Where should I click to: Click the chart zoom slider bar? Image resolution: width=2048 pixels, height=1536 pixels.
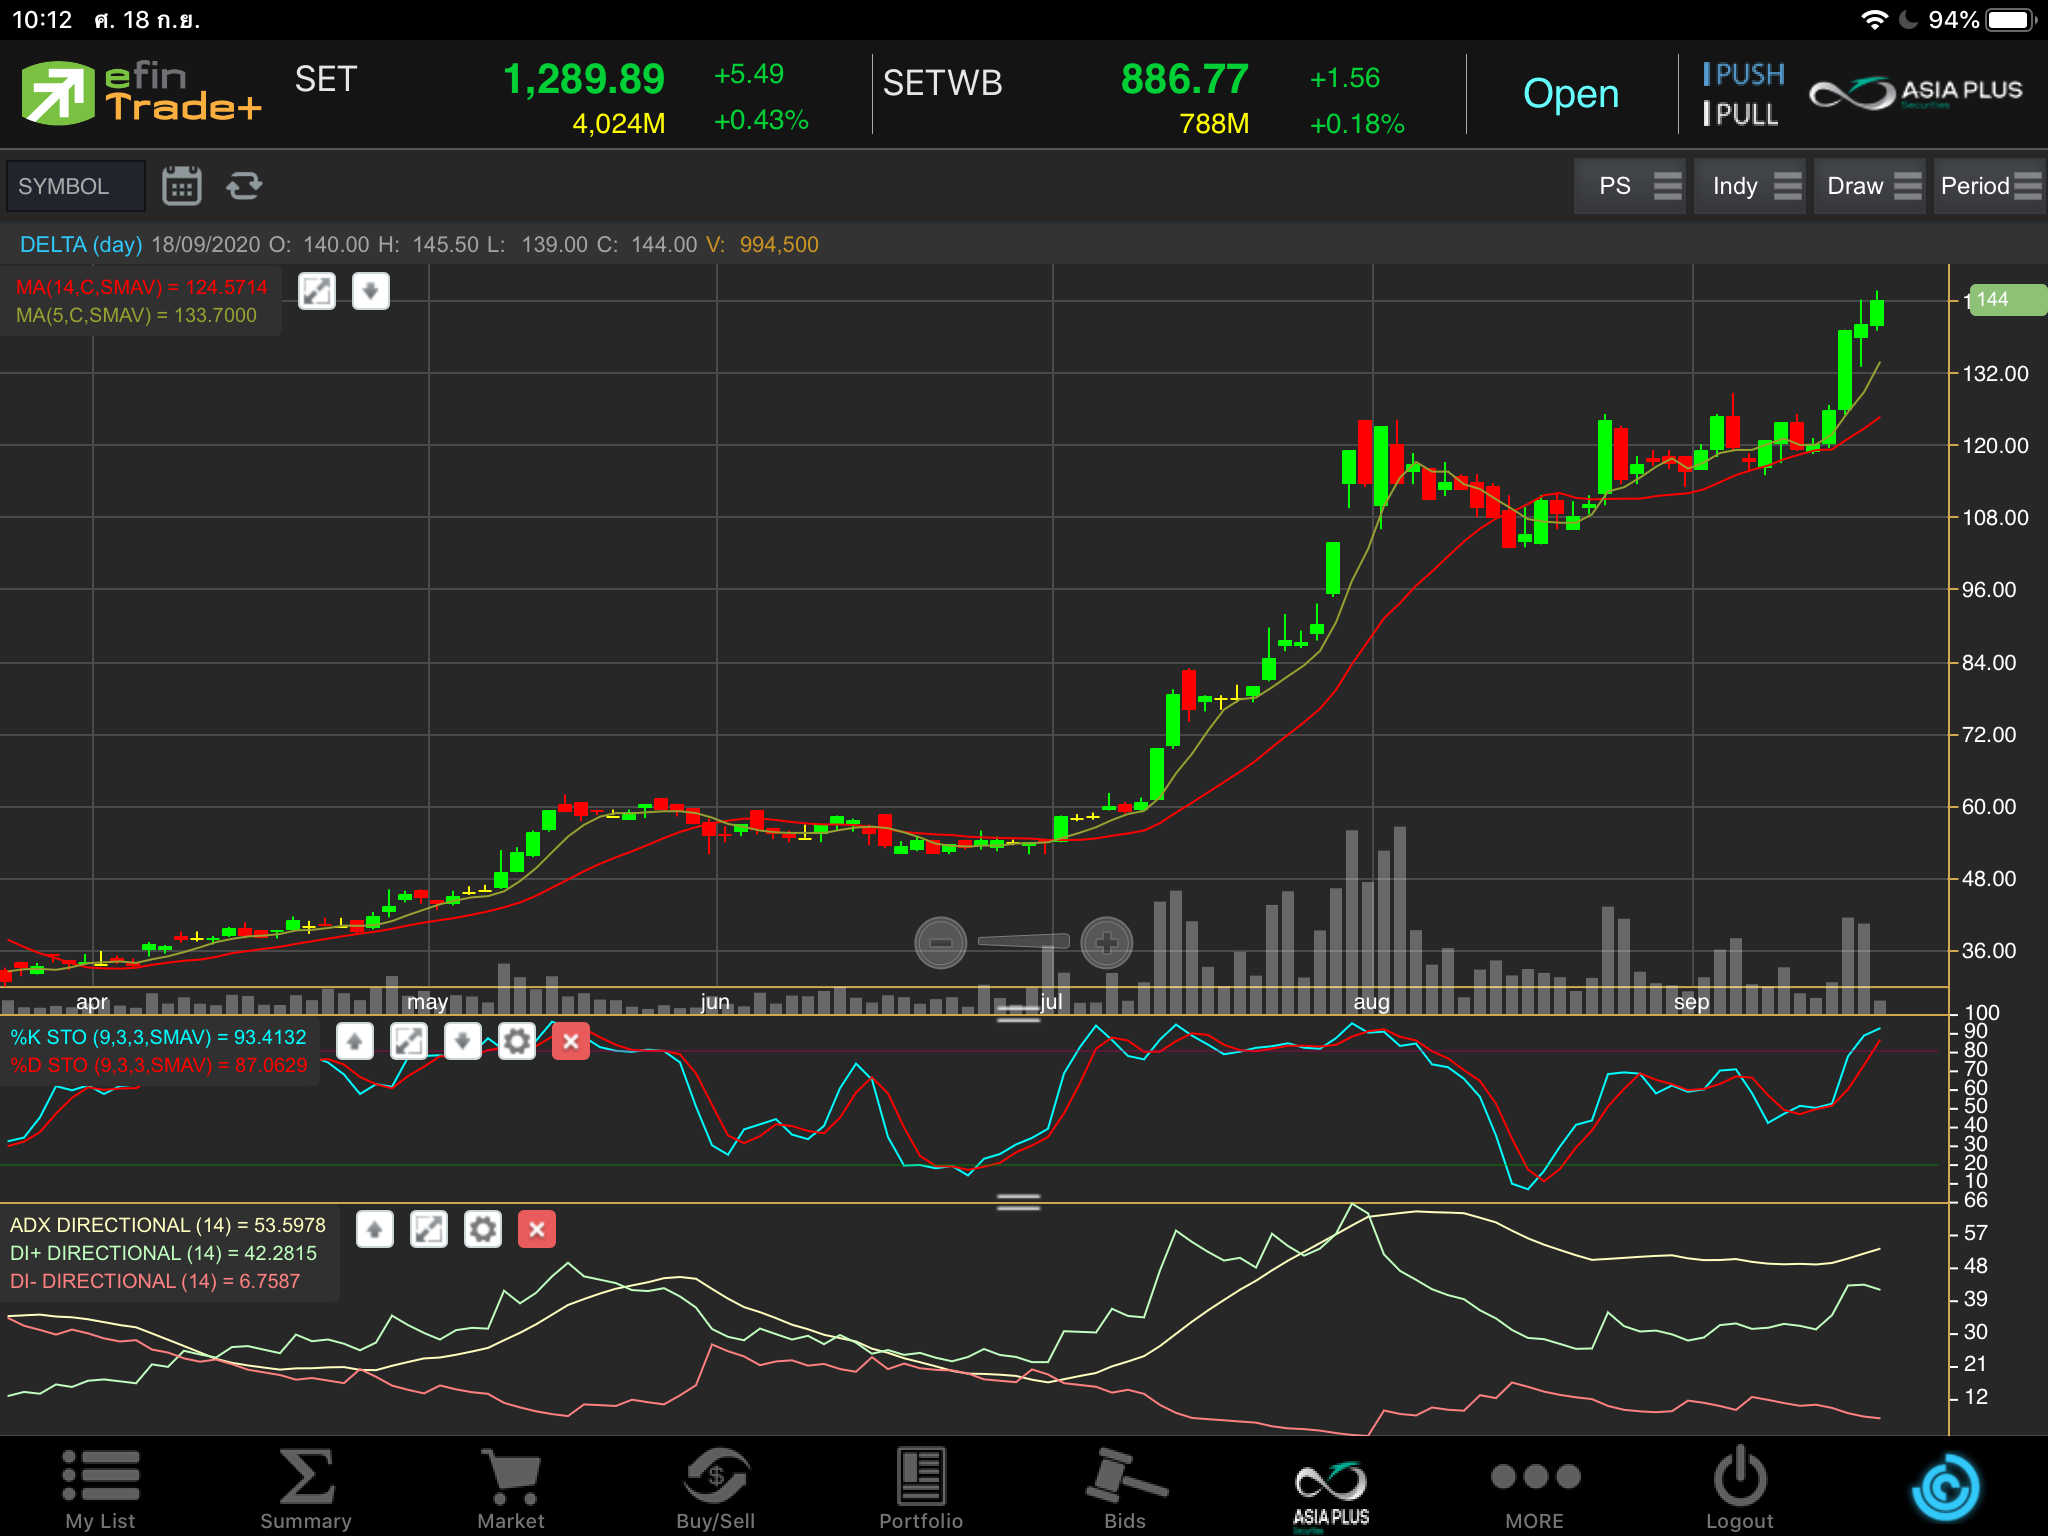[1023, 941]
